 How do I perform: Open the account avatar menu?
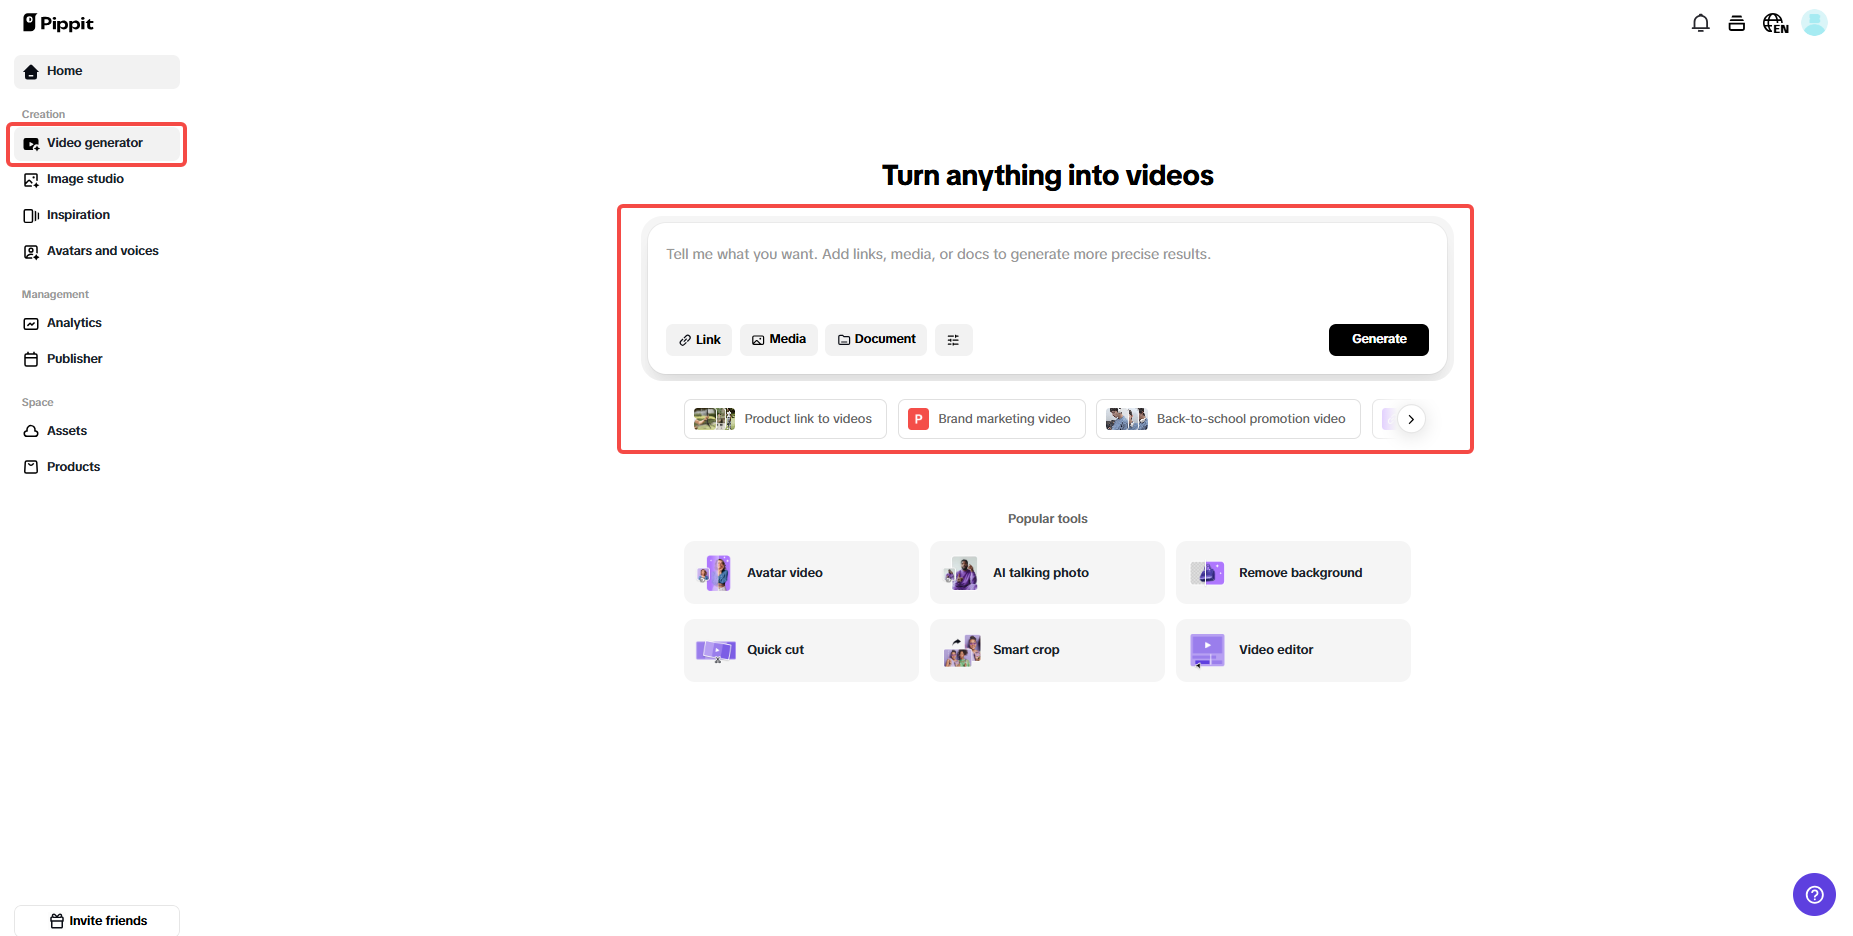pyautogui.click(x=1815, y=22)
